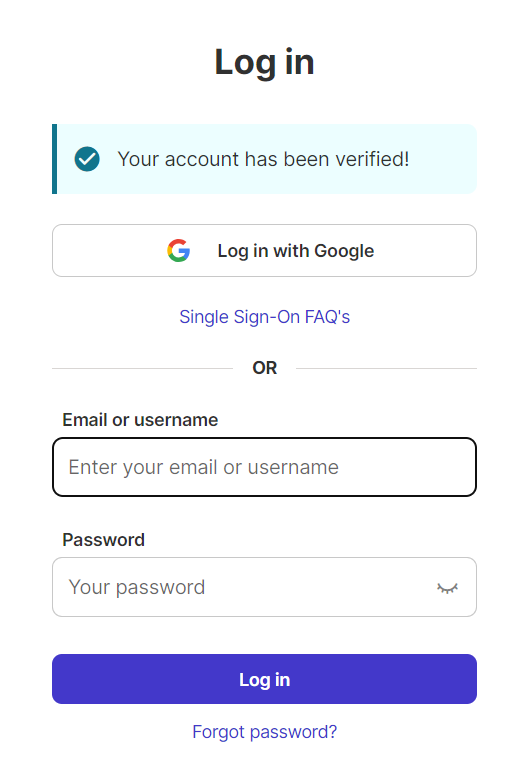Click the Google G logo
This screenshot has height=757, width=527.
[179, 251]
